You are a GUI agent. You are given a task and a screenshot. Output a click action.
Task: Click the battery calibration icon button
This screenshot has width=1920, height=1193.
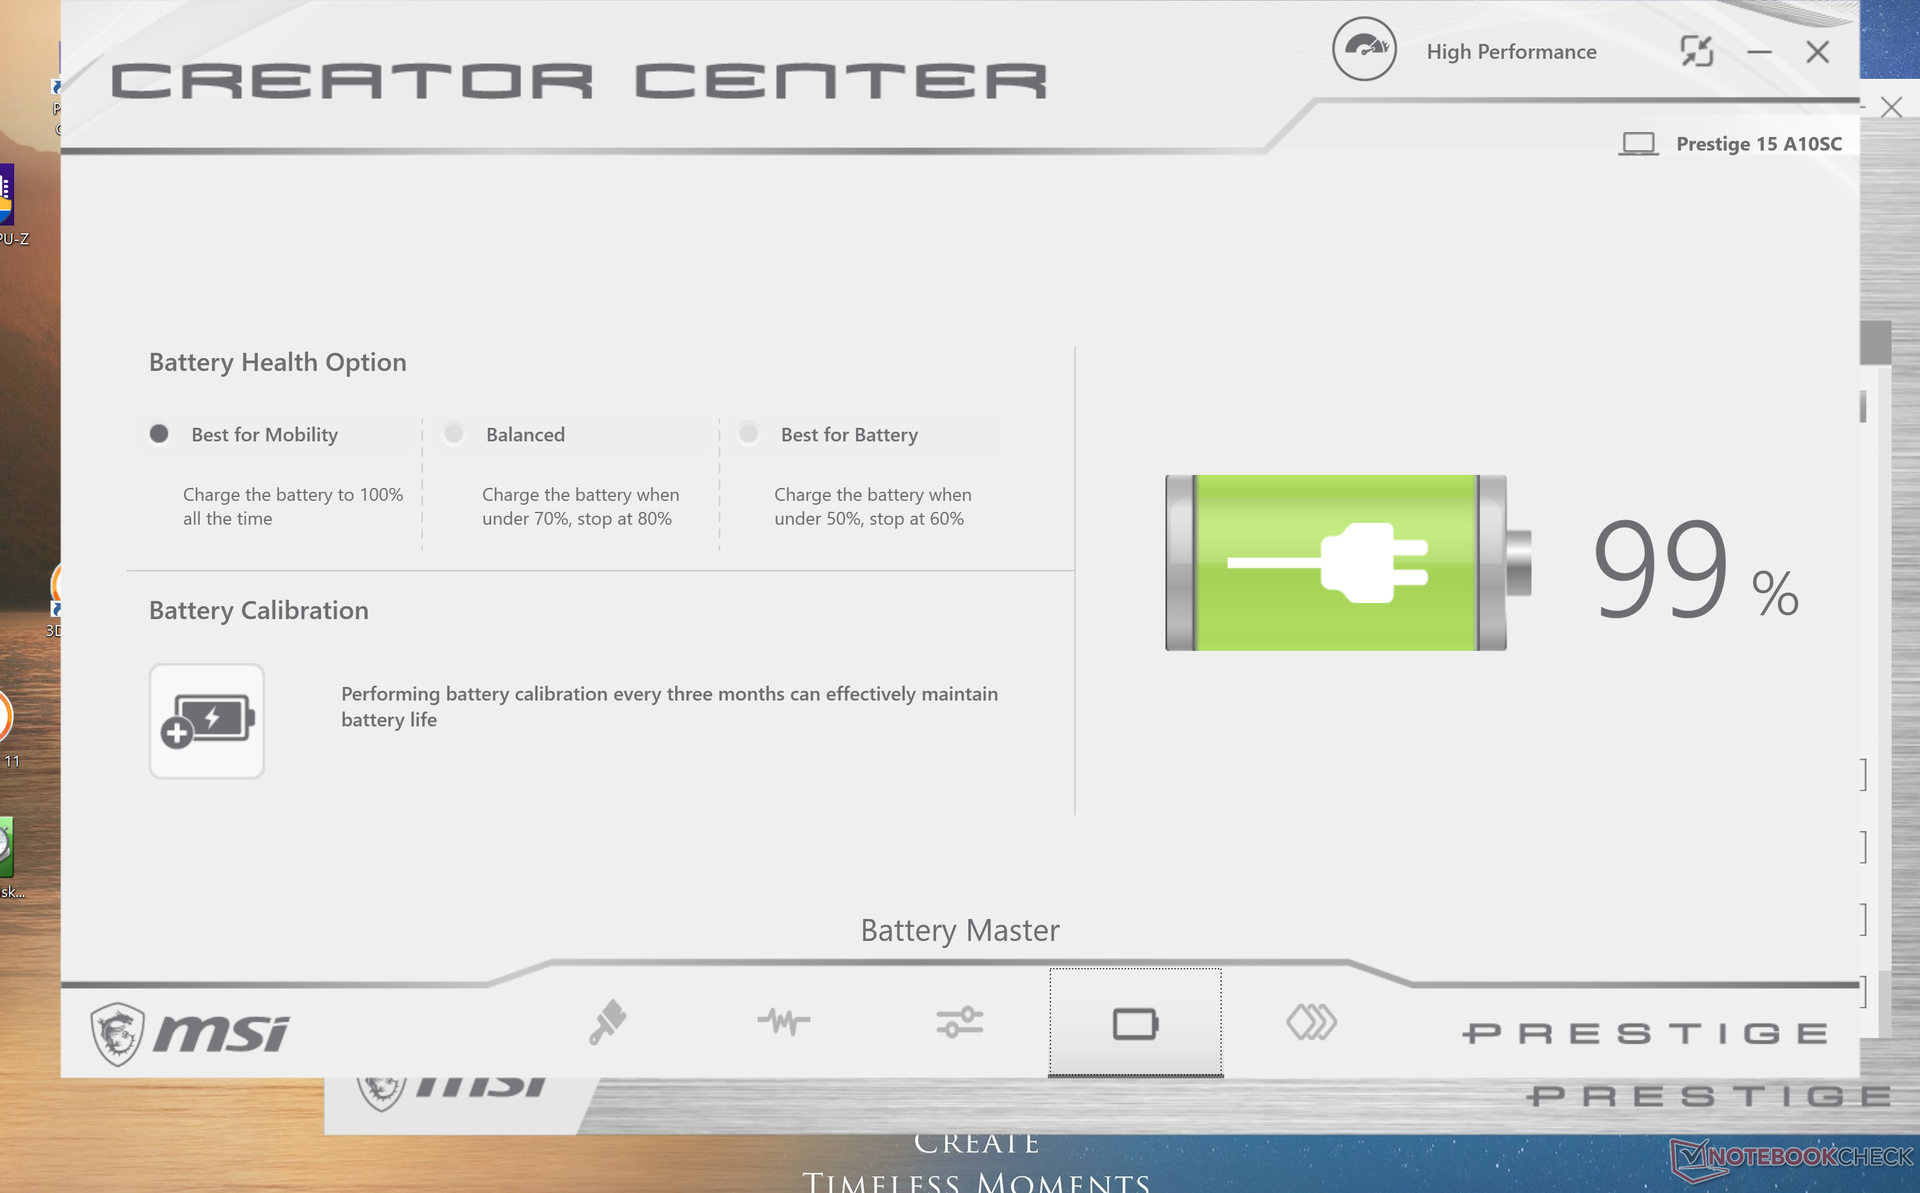[x=207, y=721]
